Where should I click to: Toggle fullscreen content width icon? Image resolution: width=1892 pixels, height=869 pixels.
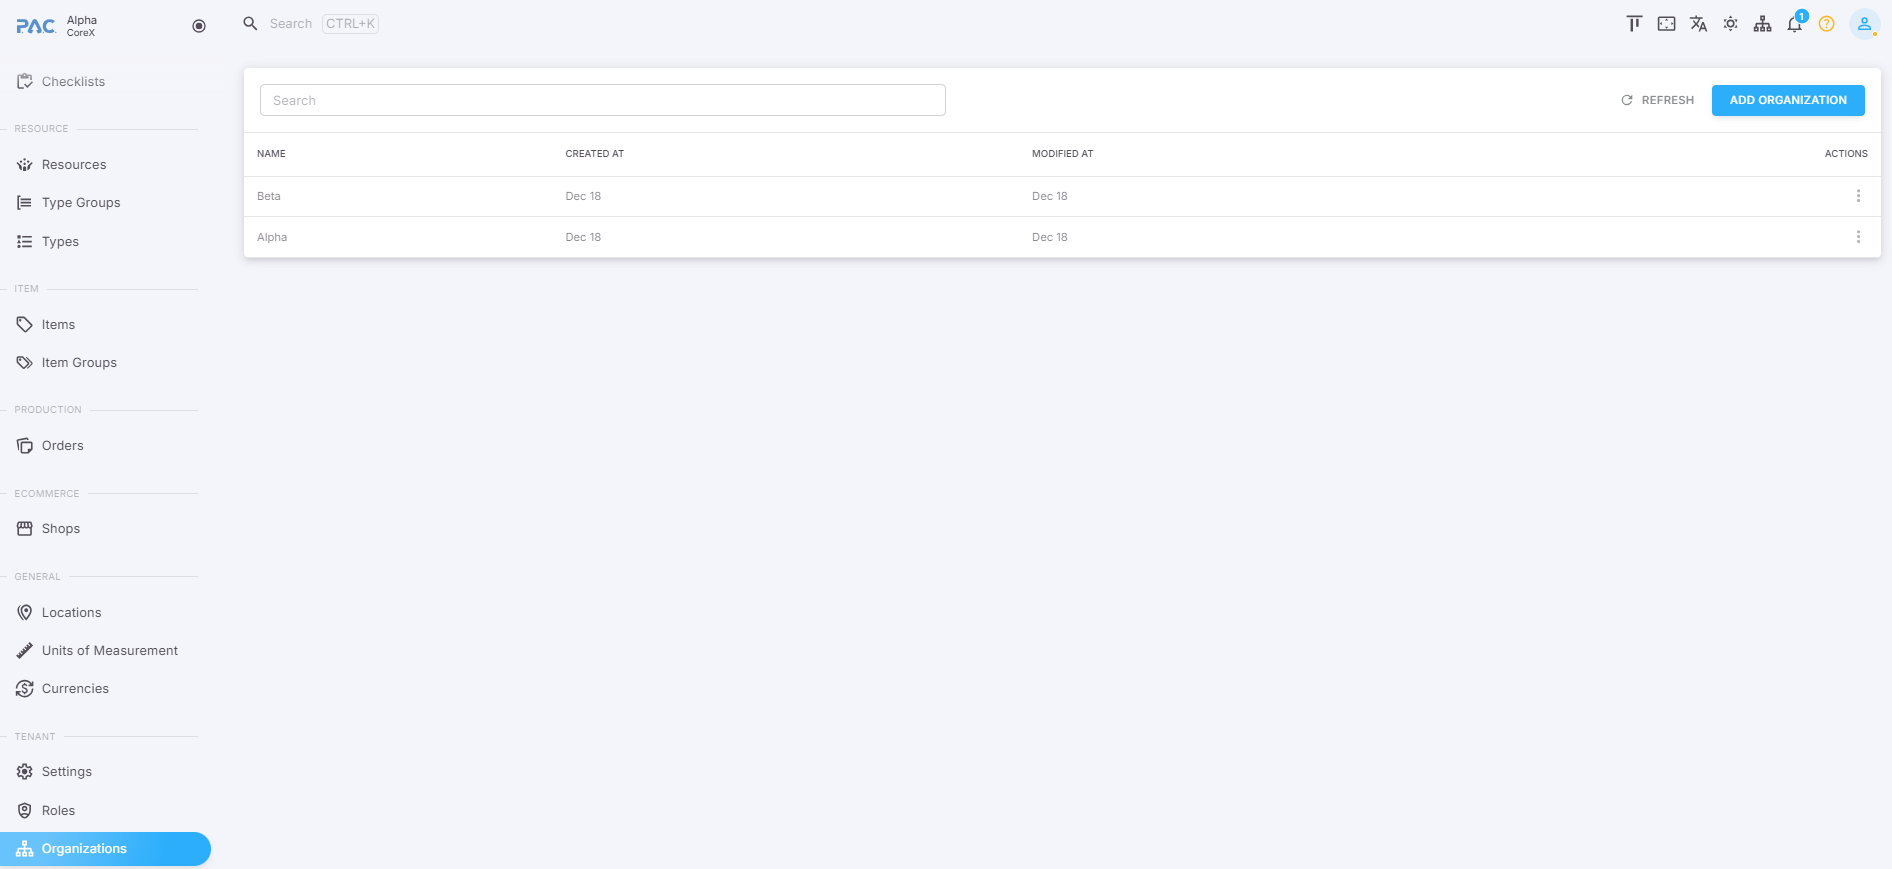coord(1666,24)
